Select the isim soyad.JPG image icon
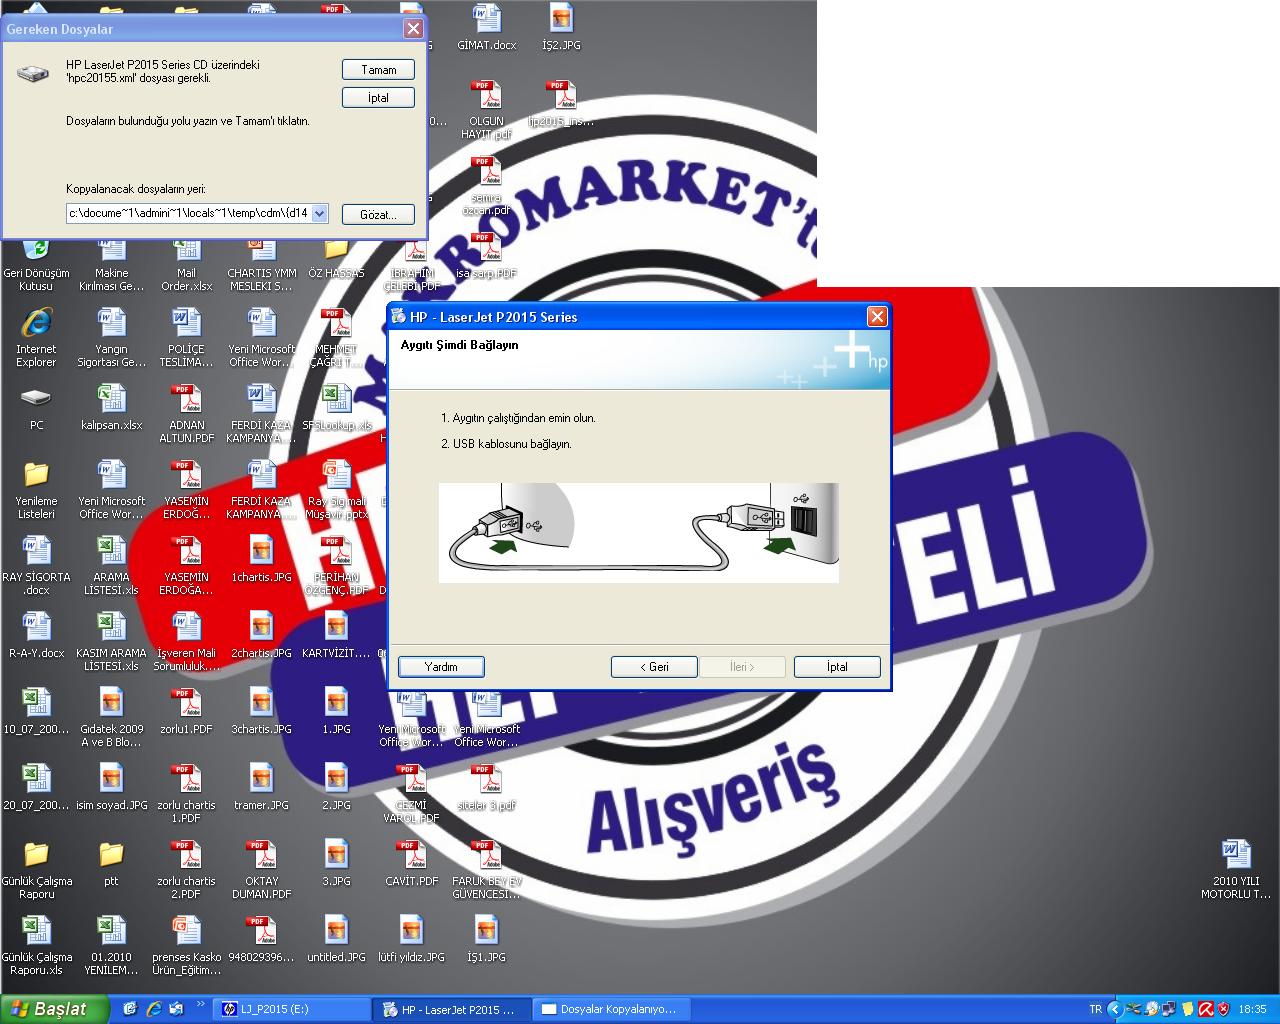This screenshot has height=1024, width=1280. (x=111, y=778)
